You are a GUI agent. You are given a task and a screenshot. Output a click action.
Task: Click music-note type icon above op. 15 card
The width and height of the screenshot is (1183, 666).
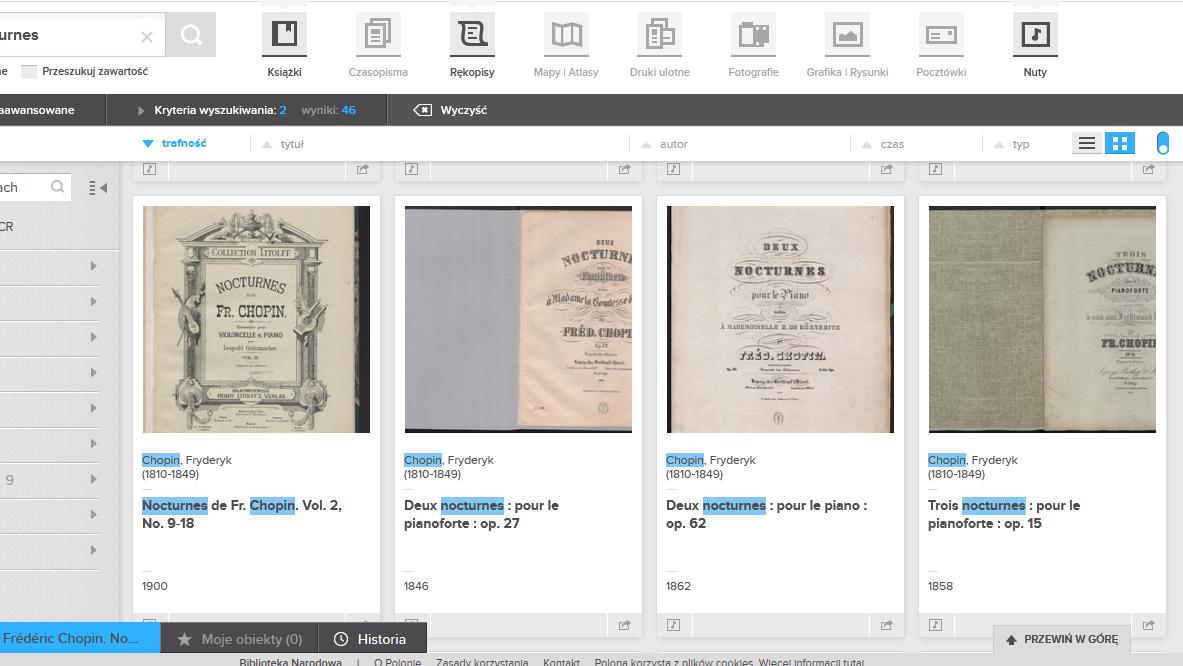click(x=935, y=169)
